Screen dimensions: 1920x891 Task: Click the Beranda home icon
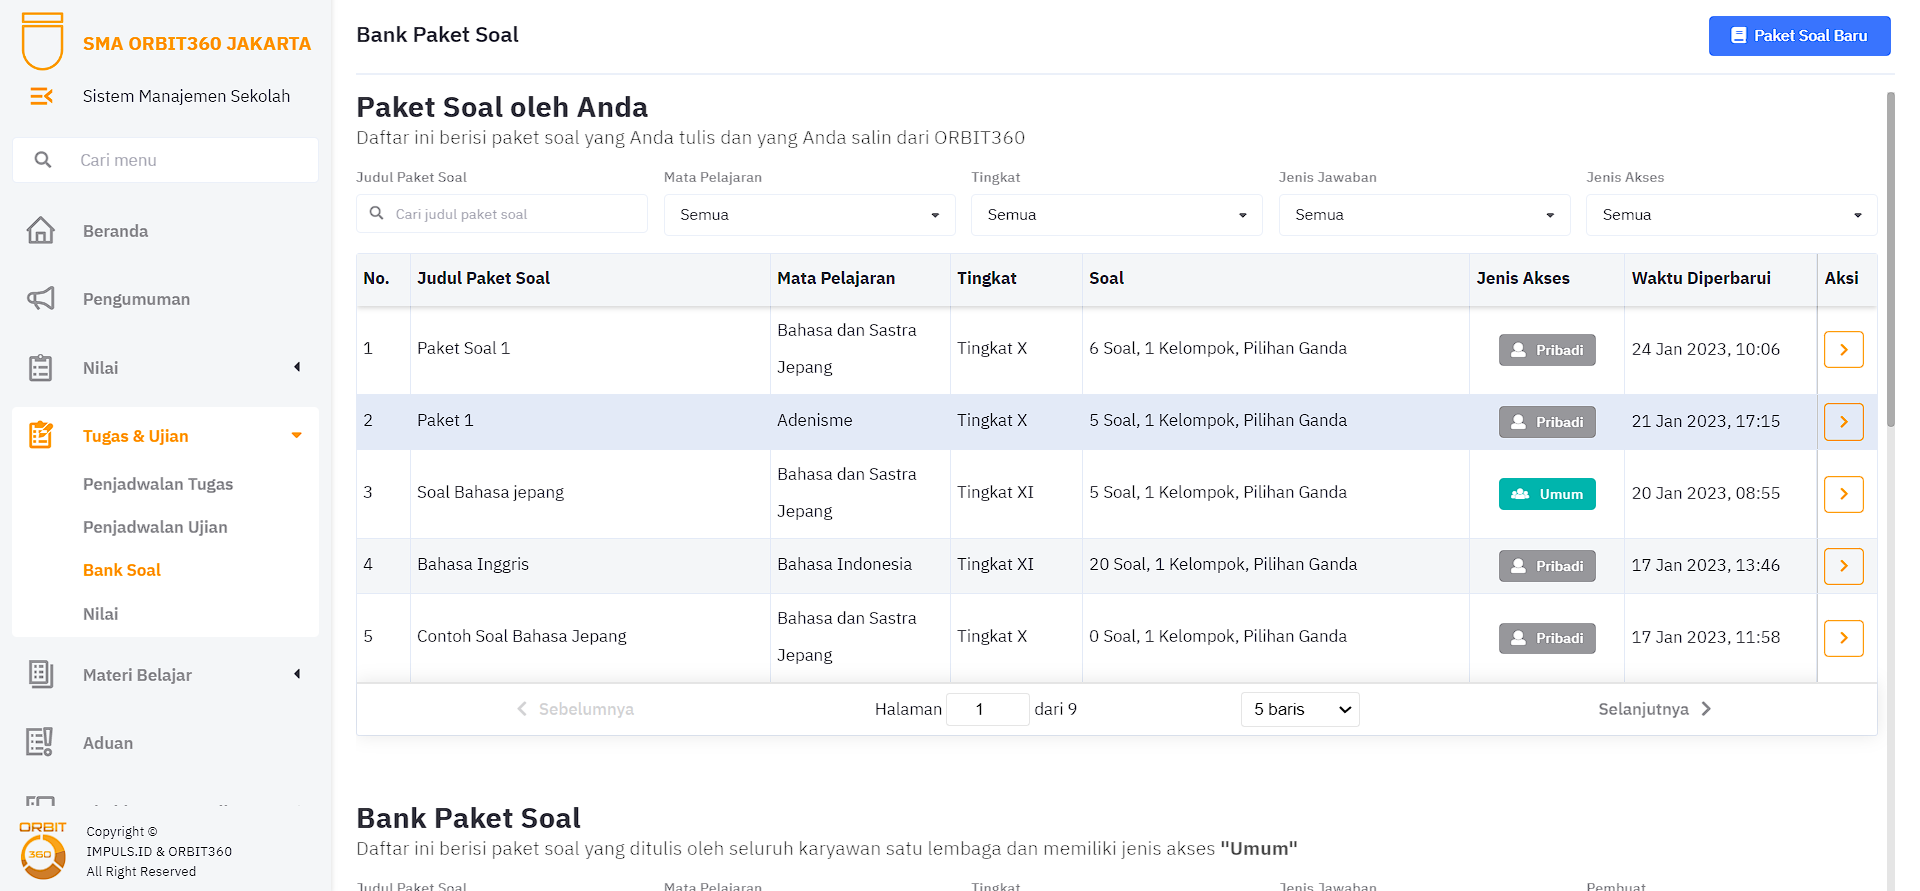(x=41, y=231)
